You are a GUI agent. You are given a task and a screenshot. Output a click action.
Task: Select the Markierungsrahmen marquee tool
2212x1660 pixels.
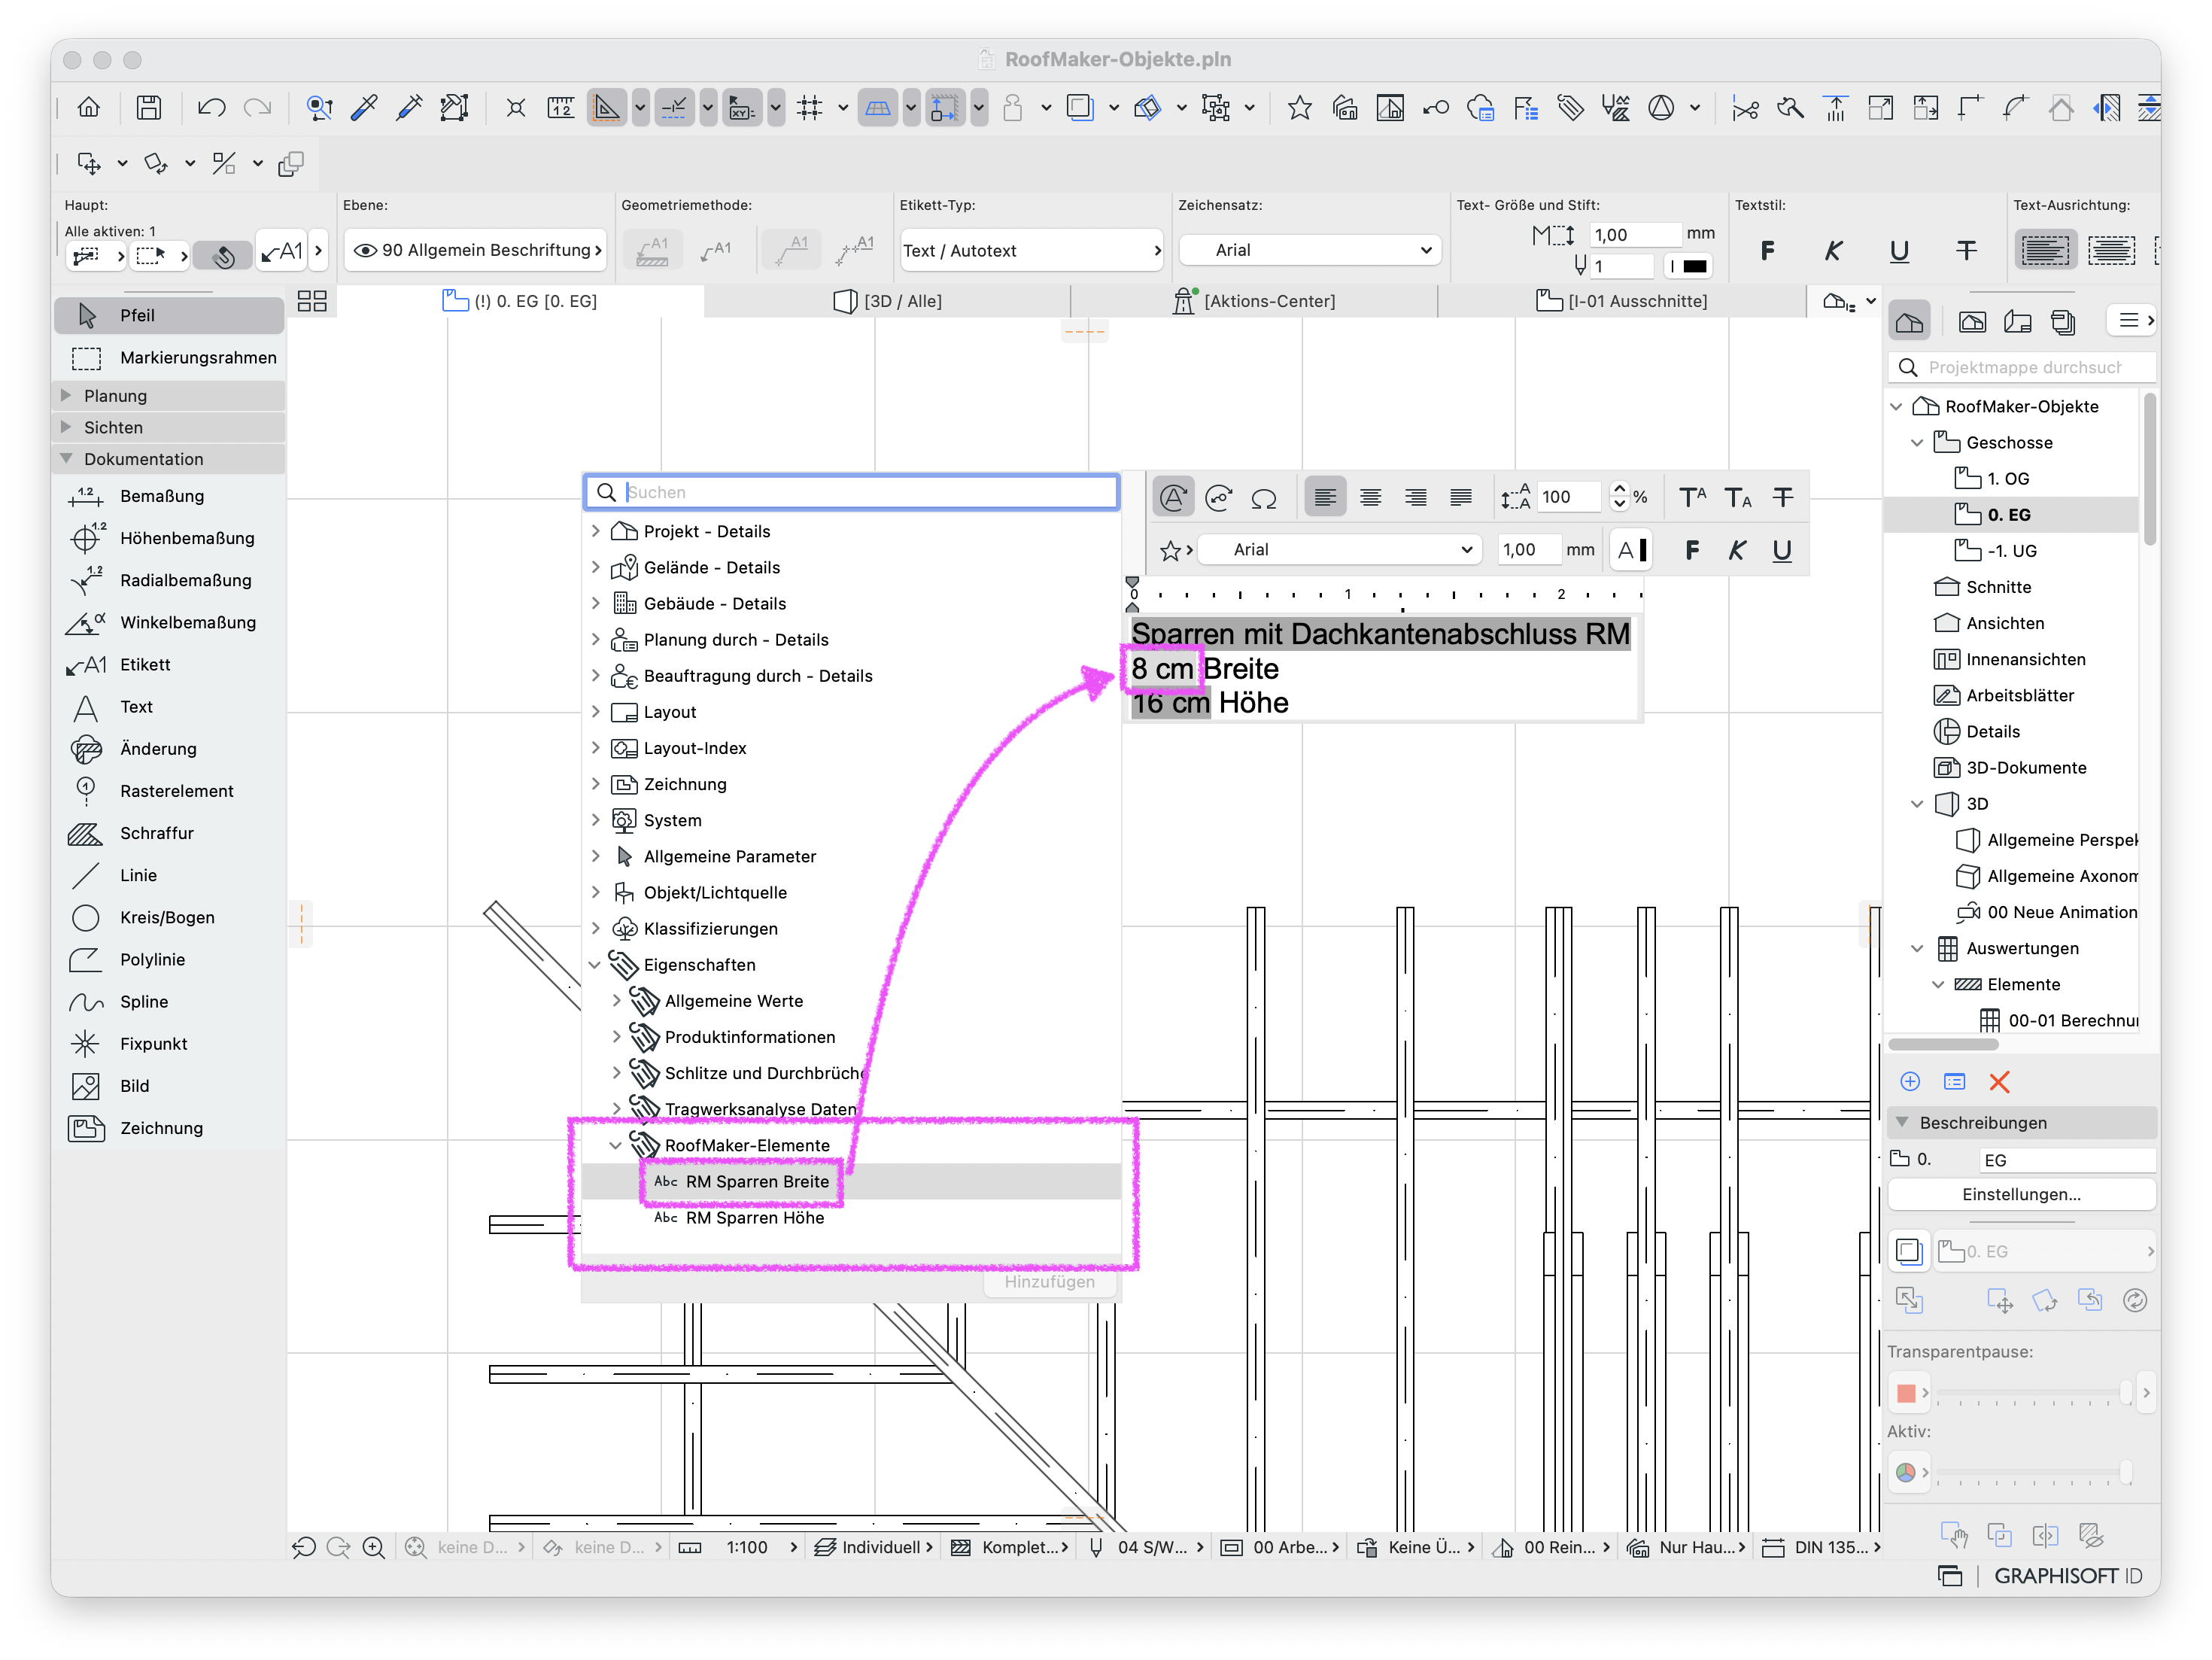(x=169, y=357)
